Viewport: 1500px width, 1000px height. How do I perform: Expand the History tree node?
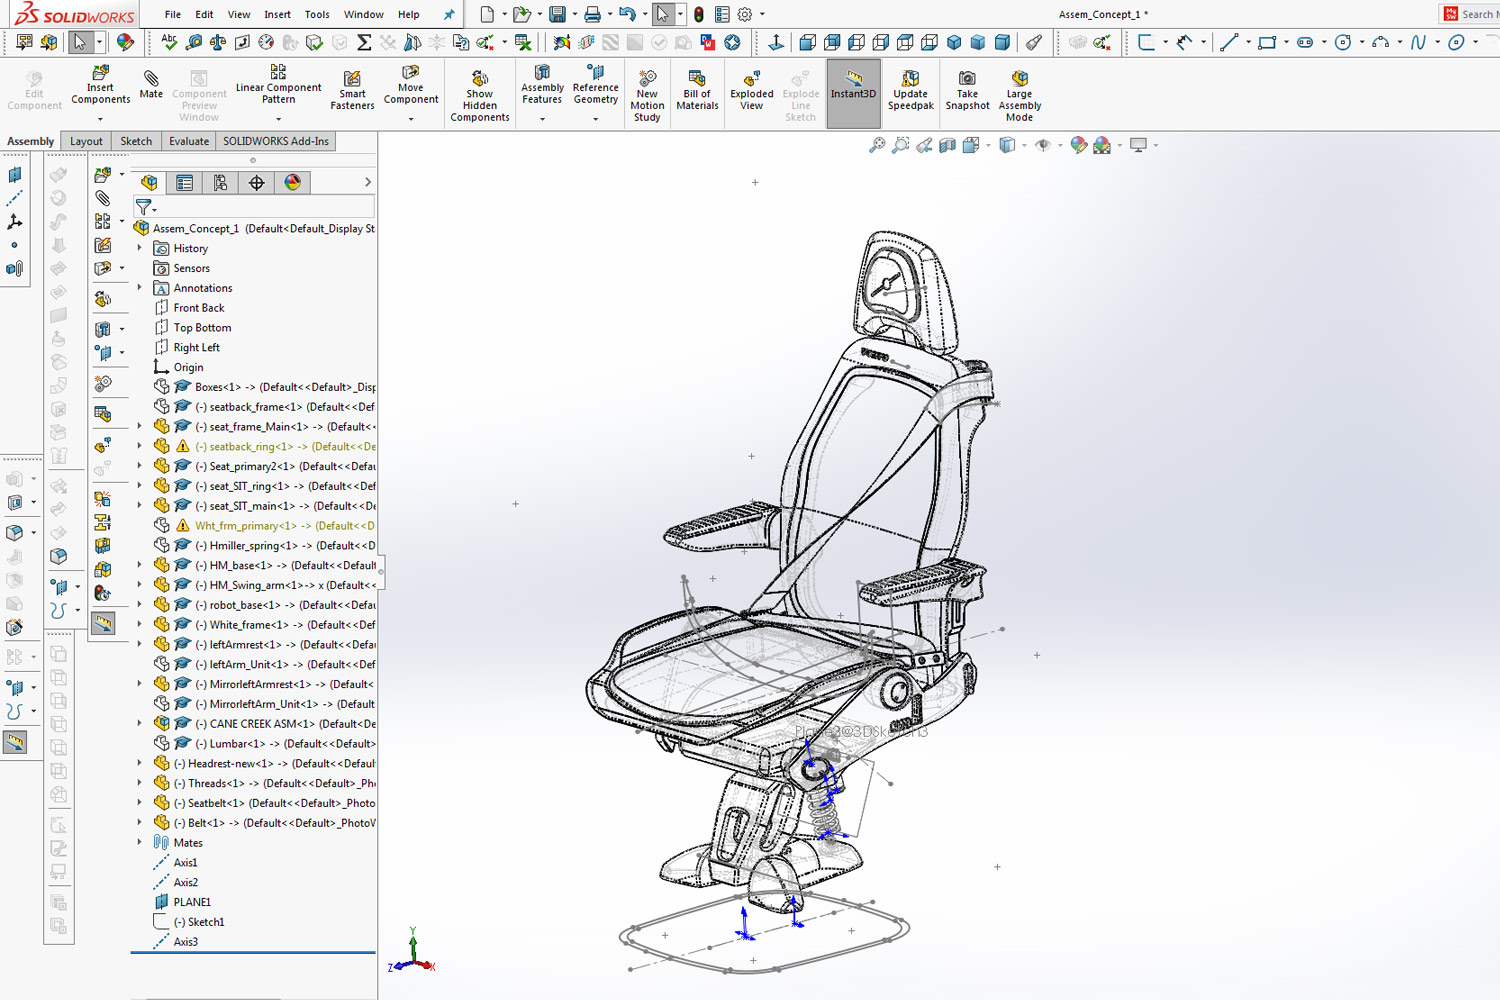pyautogui.click(x=139, y=248)
